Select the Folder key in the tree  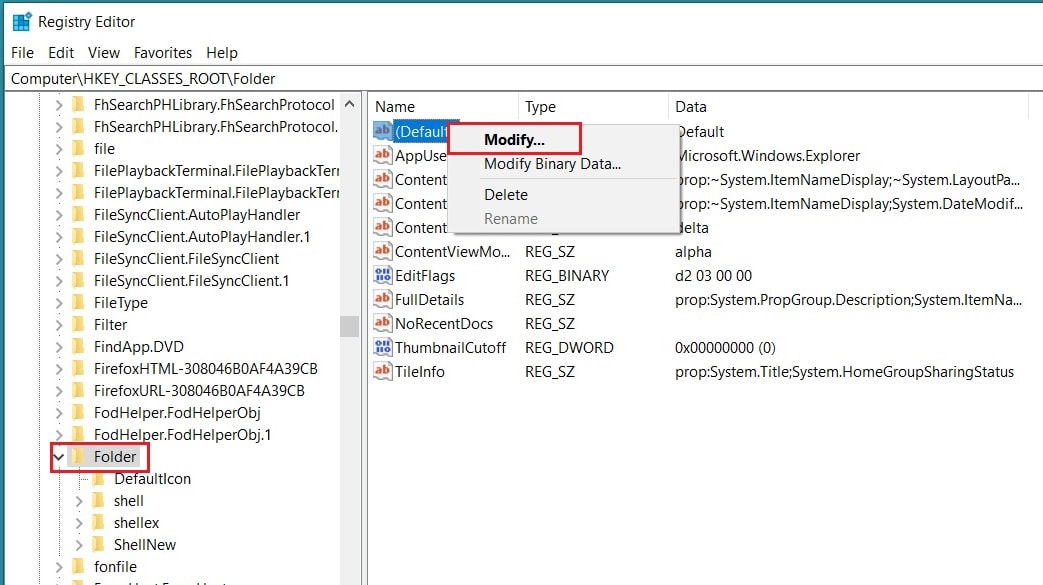pyautogui.click(x=114, y=457)
